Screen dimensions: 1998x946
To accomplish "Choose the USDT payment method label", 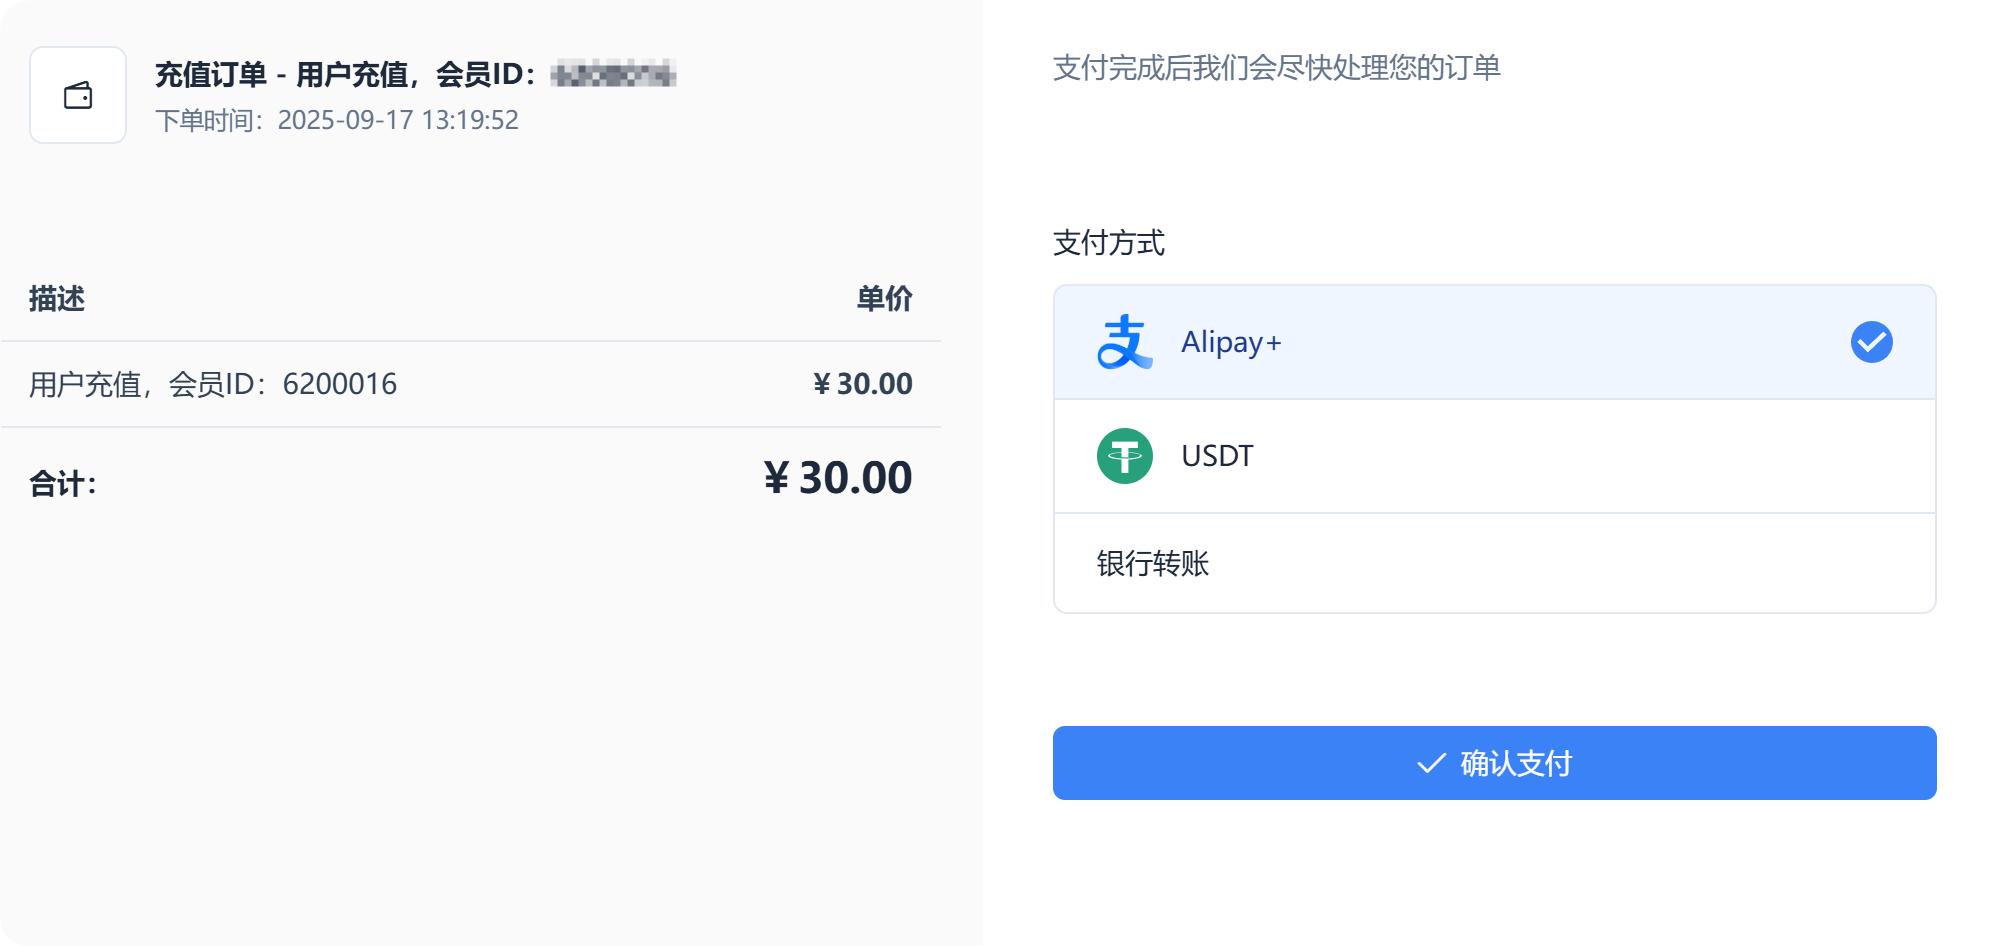I will (1217, 456).
